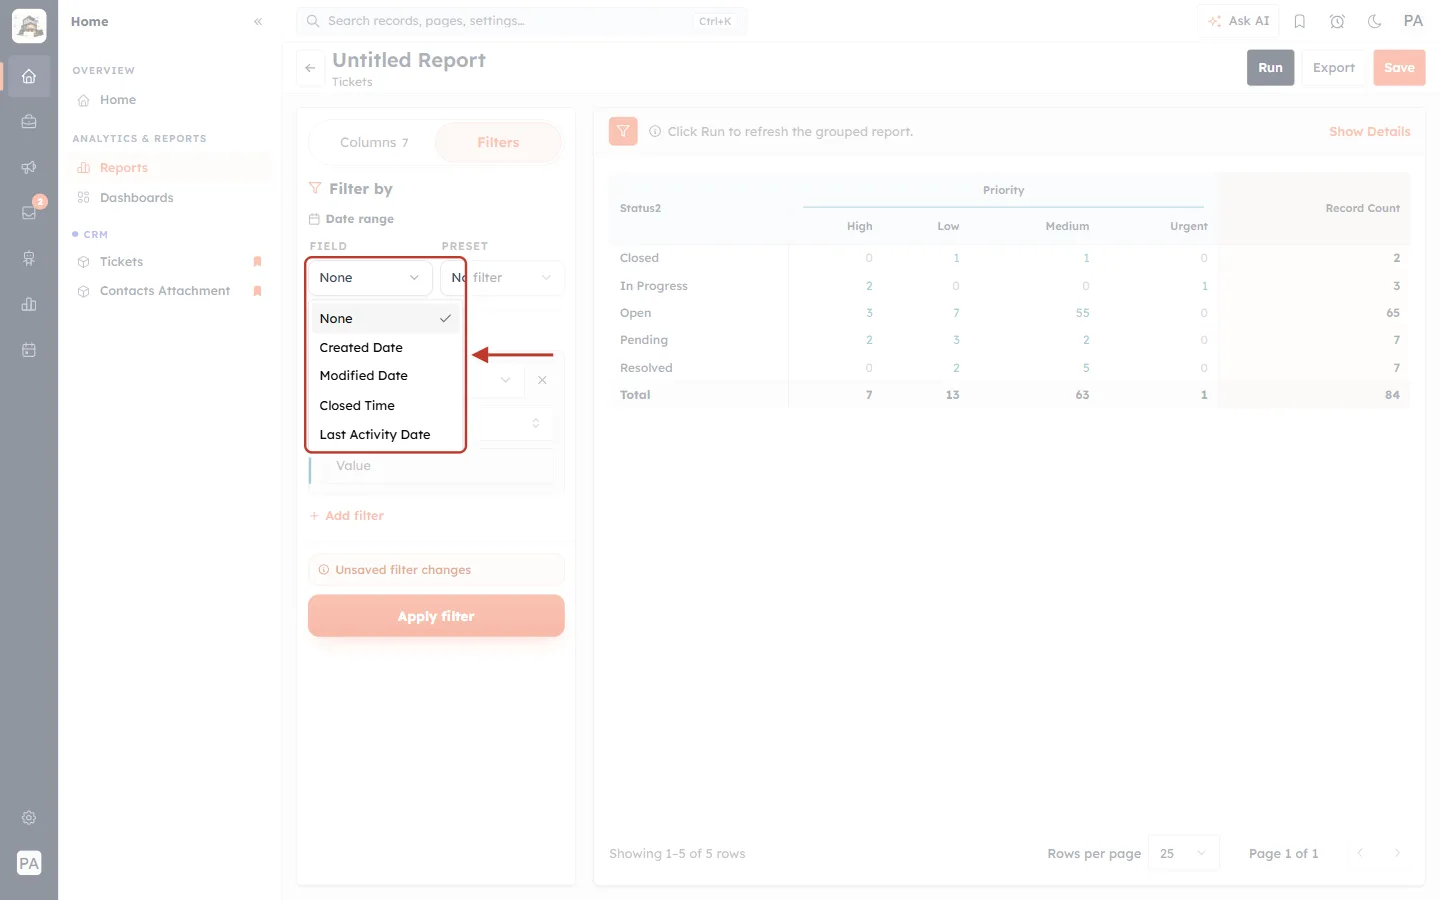Switch to the Filters tab

498,143
